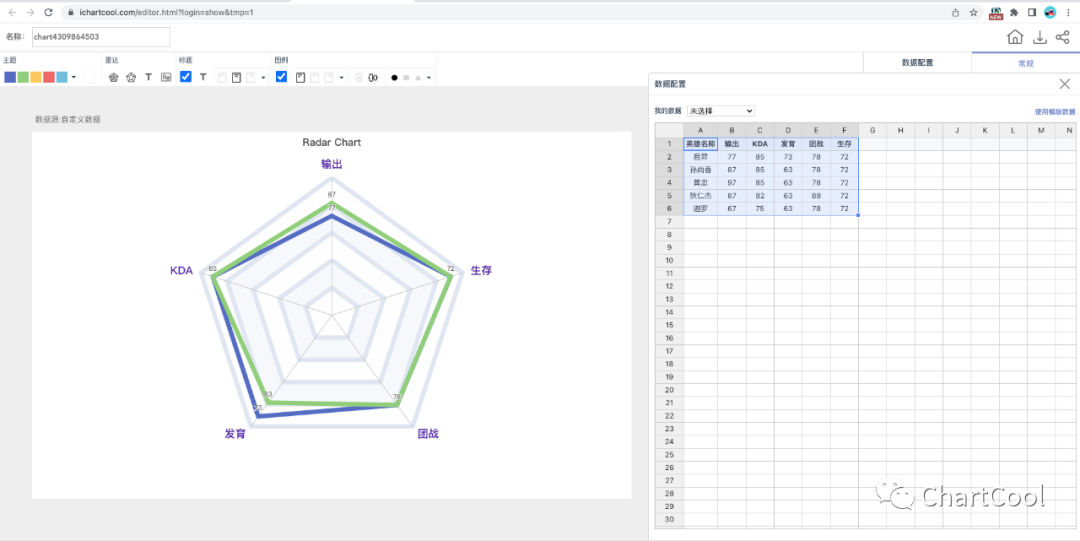This screenshot has width=1080, height=541.
Task: Switch to the 数据配置 tab
Action: (x=917, y=63)
